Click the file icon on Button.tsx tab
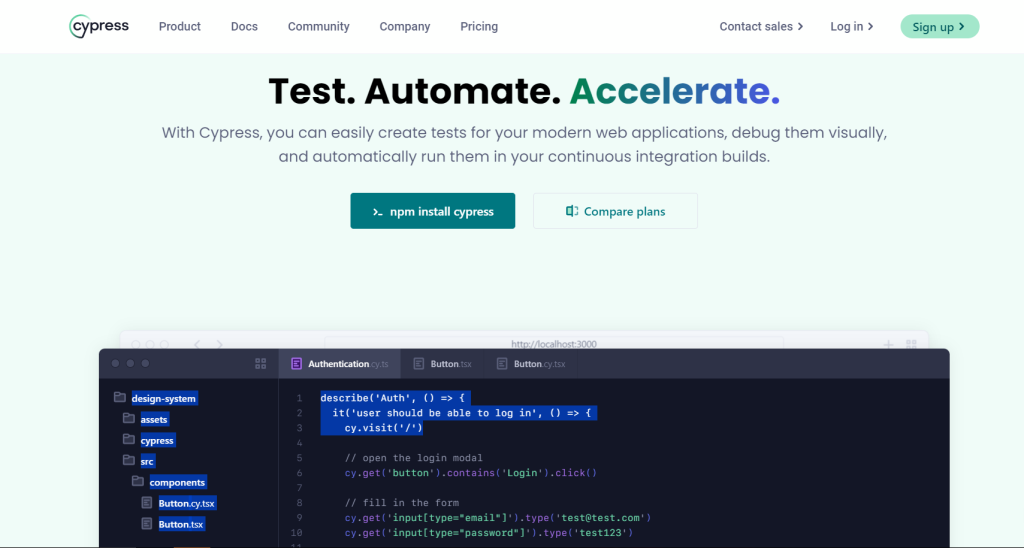The image size is (1024, 548). tap(419, 364)
